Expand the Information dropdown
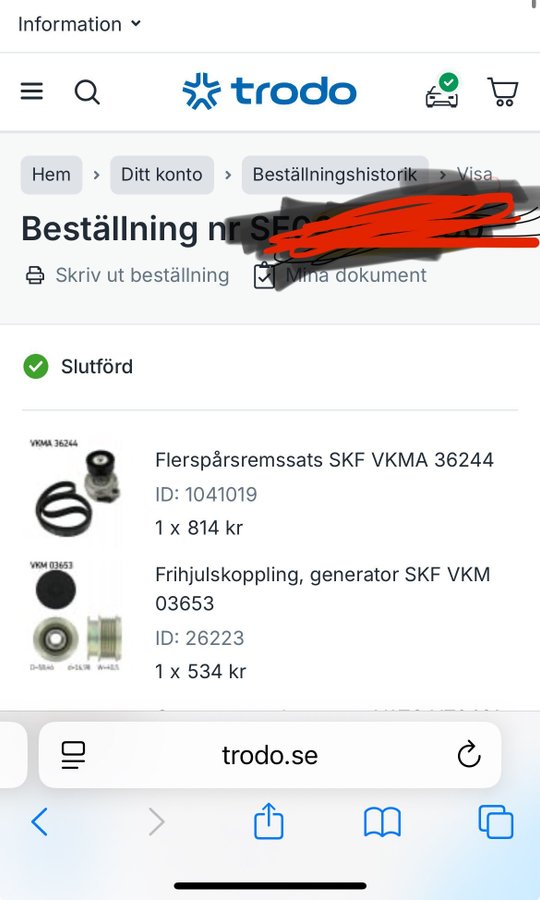The height and width of the screenshot is (900, 540). click(x=79, y=24)
